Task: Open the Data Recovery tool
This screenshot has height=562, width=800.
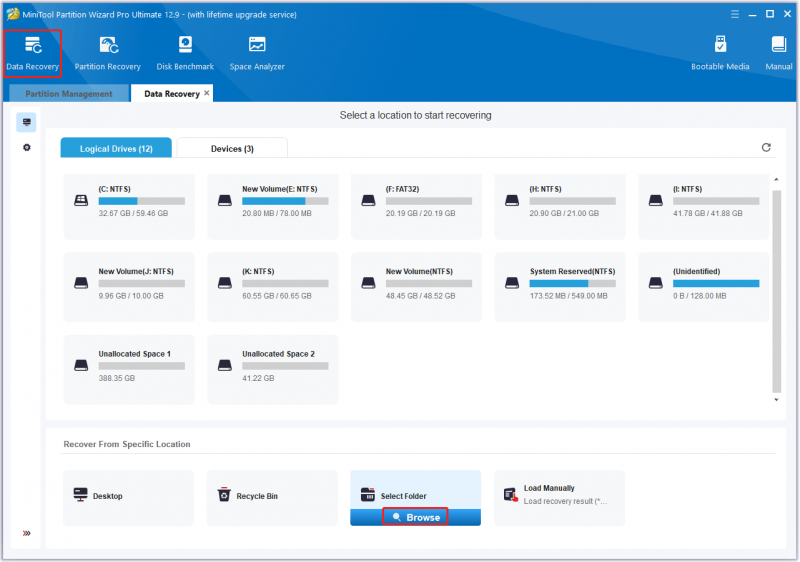Action: (33, 54)
